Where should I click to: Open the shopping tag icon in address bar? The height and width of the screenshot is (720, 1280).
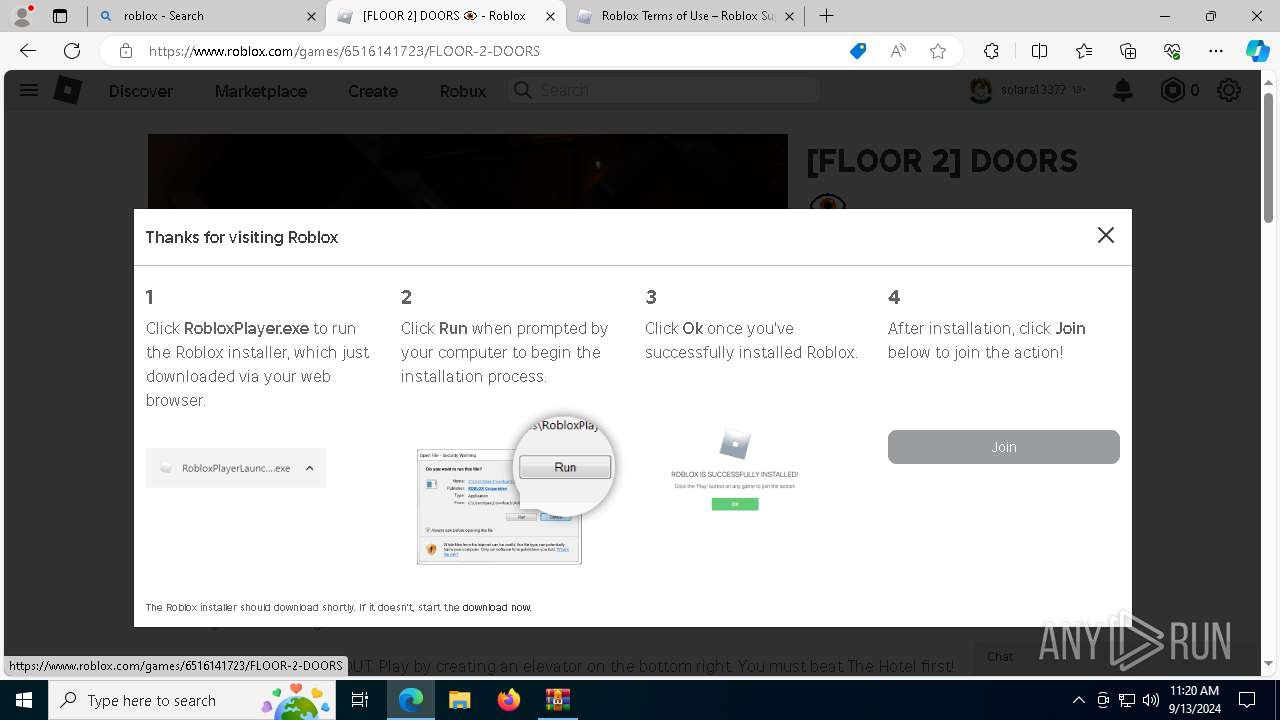tap(858, 51)
